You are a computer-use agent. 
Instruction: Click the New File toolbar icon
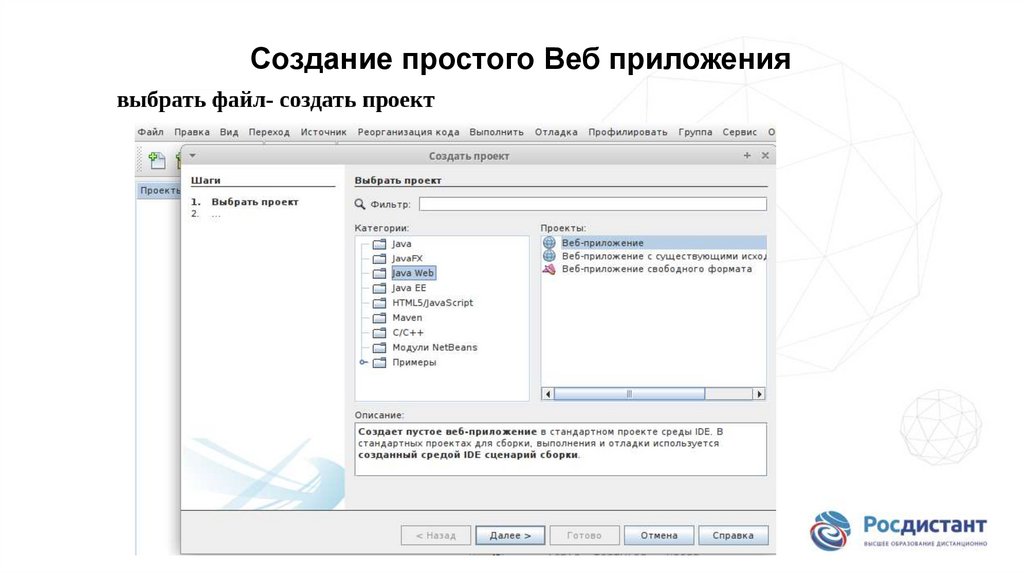[157, 160]
